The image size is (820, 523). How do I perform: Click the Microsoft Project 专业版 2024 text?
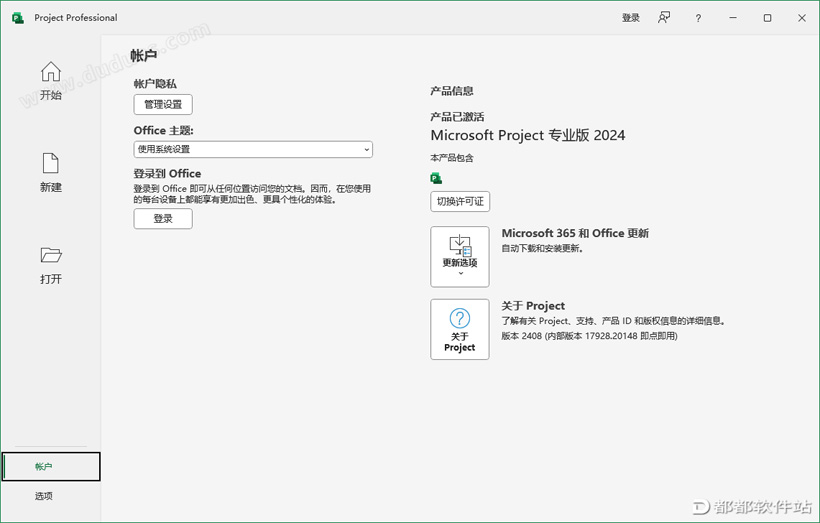528,135
